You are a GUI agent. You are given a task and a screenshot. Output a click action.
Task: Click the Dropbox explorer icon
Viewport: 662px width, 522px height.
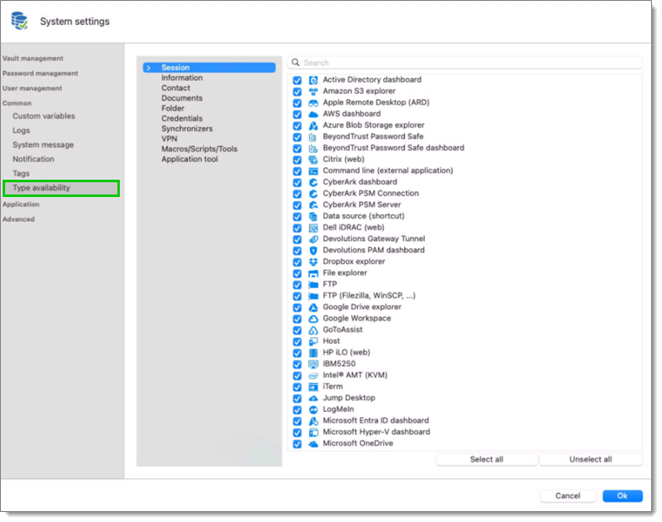point(313,262)
